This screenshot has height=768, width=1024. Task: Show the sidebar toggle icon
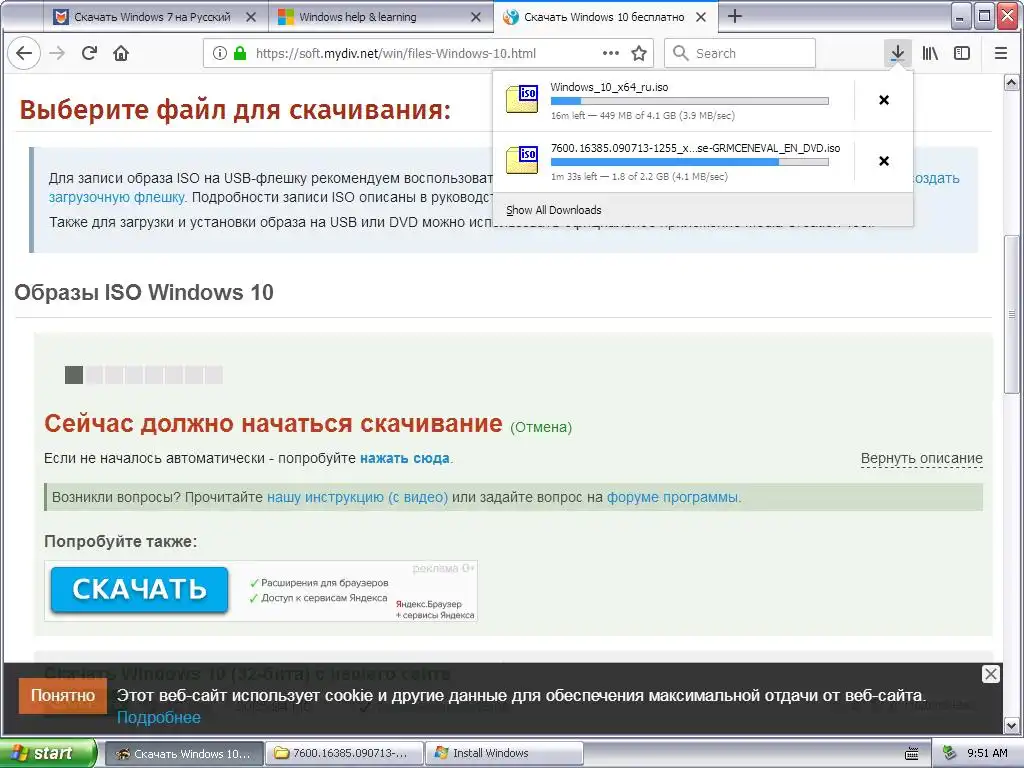point(962,53)
